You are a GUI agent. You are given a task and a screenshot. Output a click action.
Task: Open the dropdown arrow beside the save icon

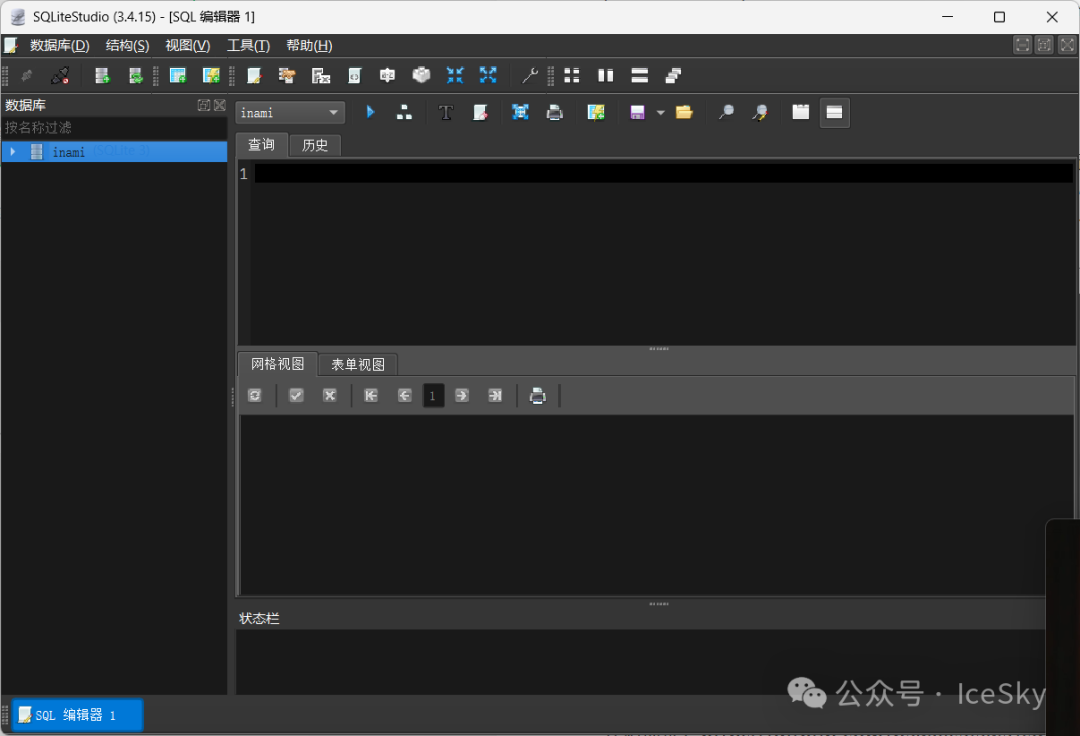[660, 113]
